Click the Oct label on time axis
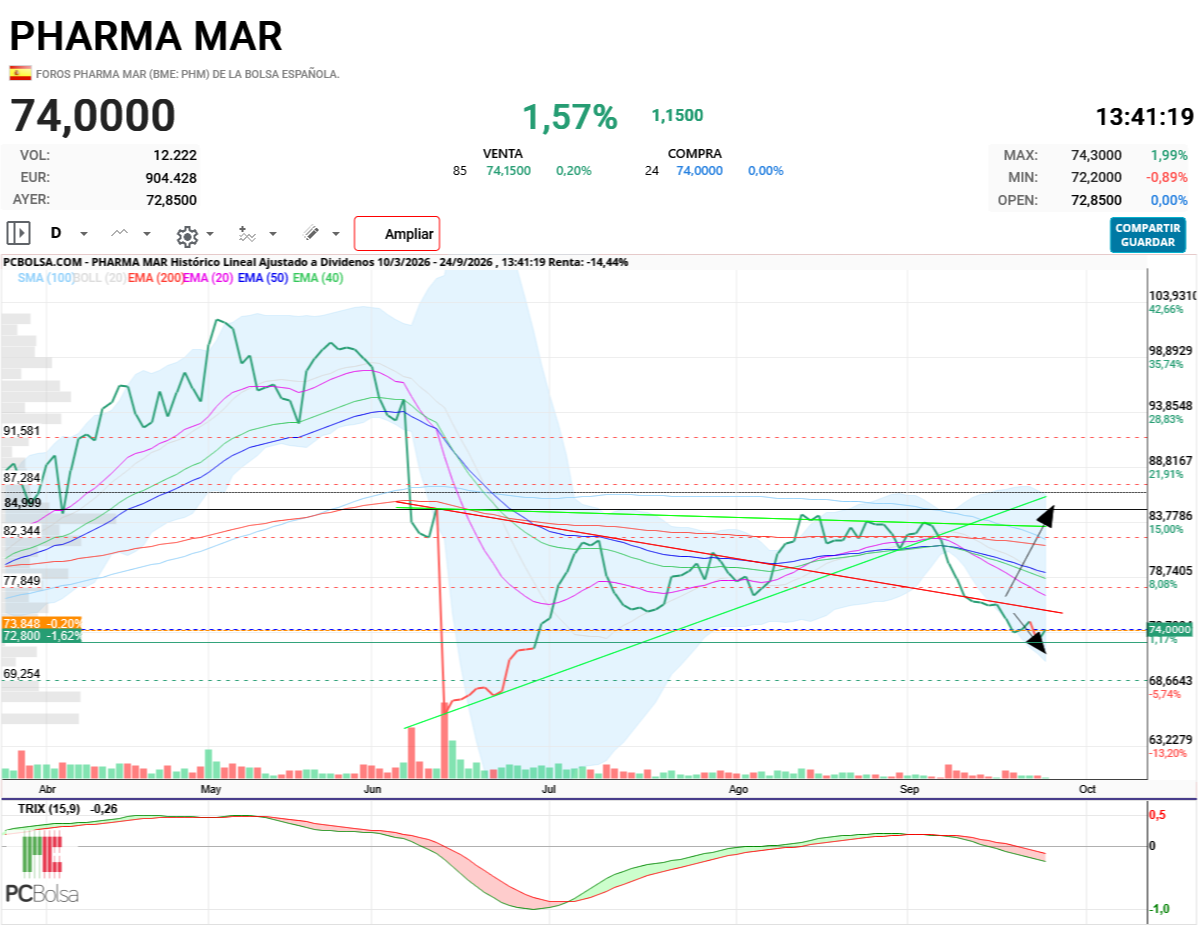The image size is (1200, 925). [x=1088, y=789]
